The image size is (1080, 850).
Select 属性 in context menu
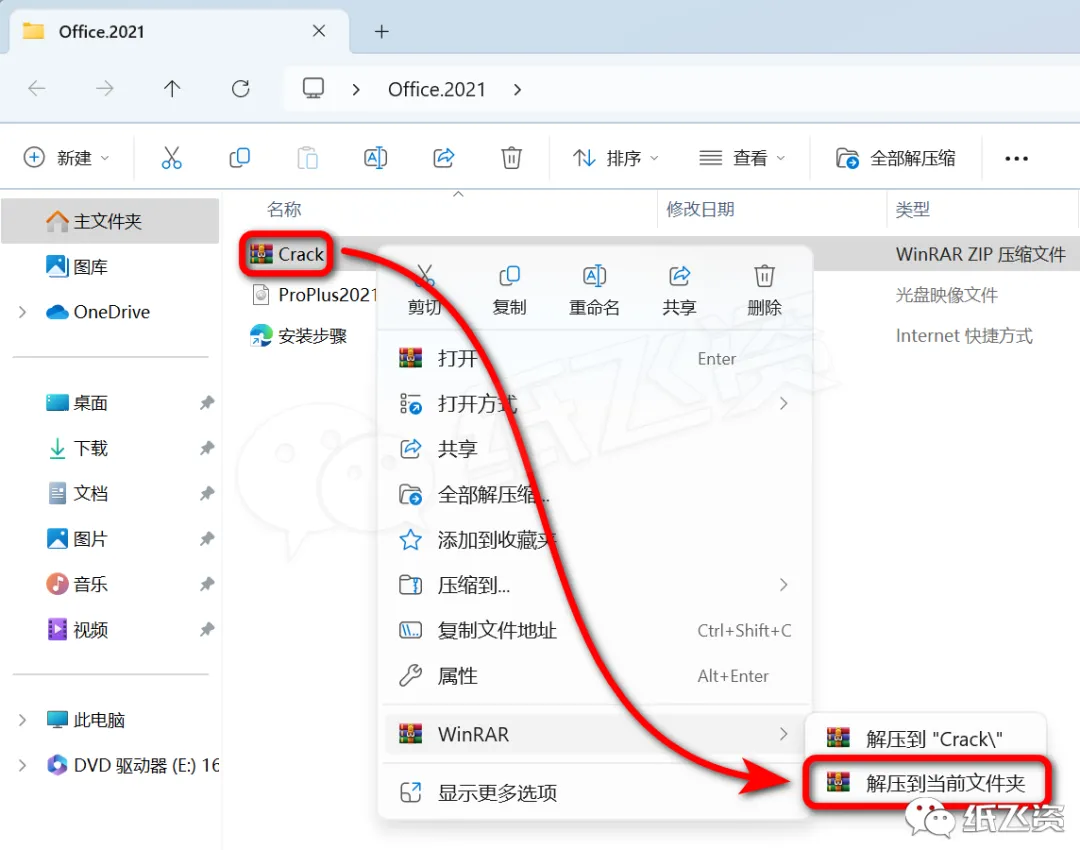click(596, 676)
